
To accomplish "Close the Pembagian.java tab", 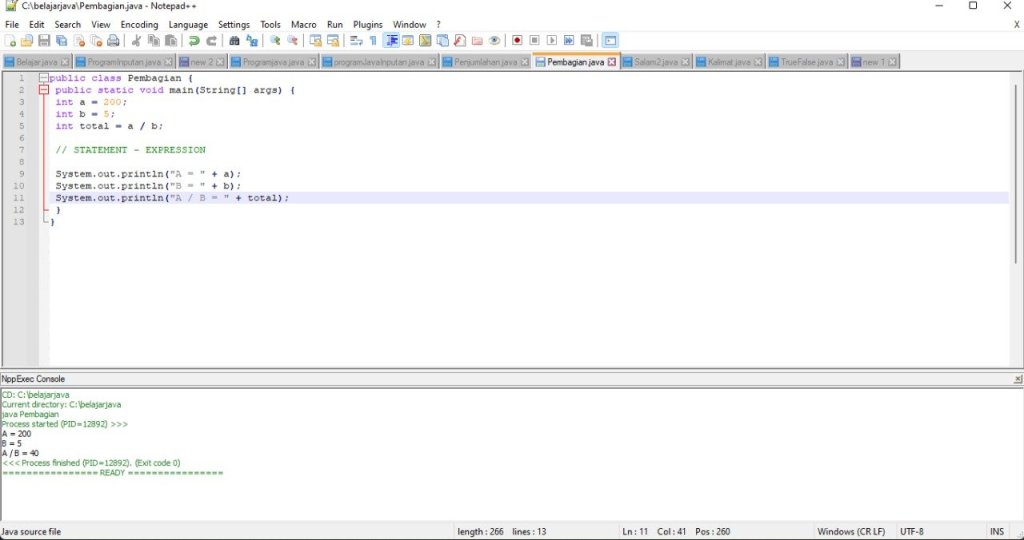I will tap(612, 62).
